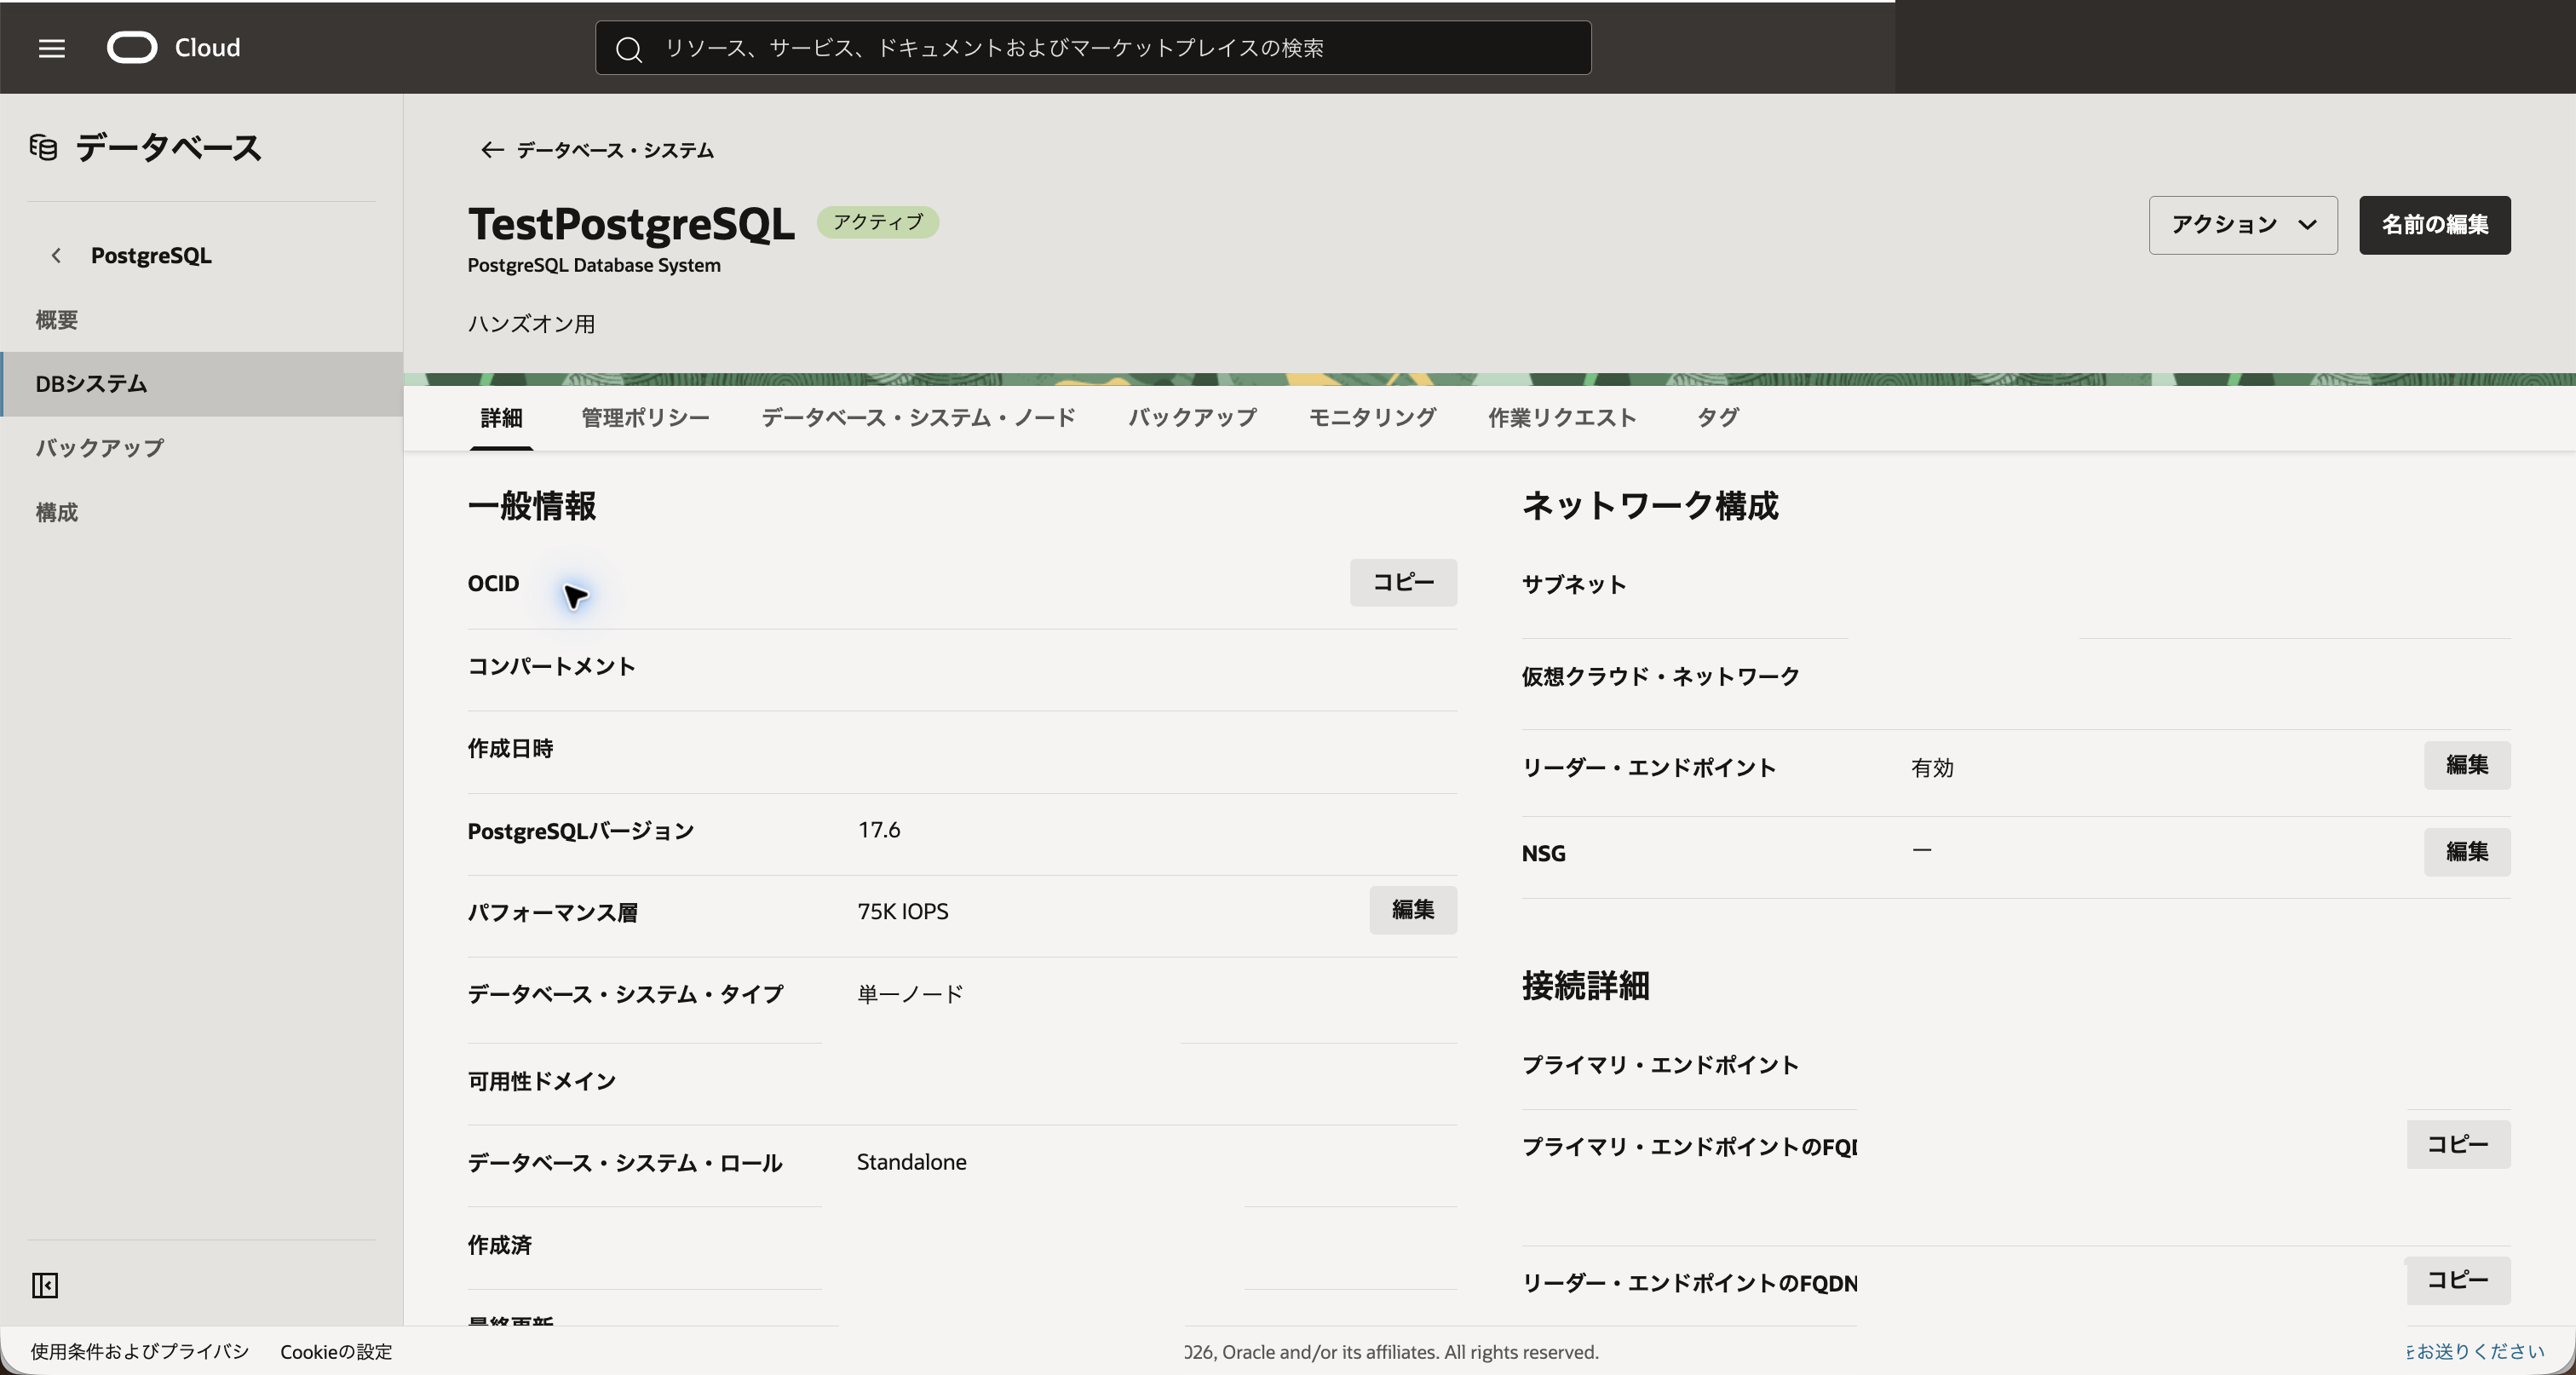Copy the OCID value
Screen dimensions: 2576x1375
(1403, 582)
